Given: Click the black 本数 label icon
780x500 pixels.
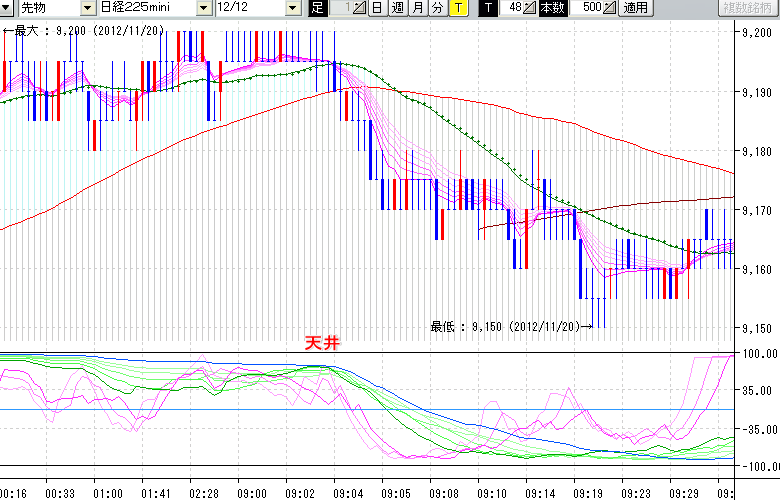Looking at the screenshot, I should tap(551, 8).
